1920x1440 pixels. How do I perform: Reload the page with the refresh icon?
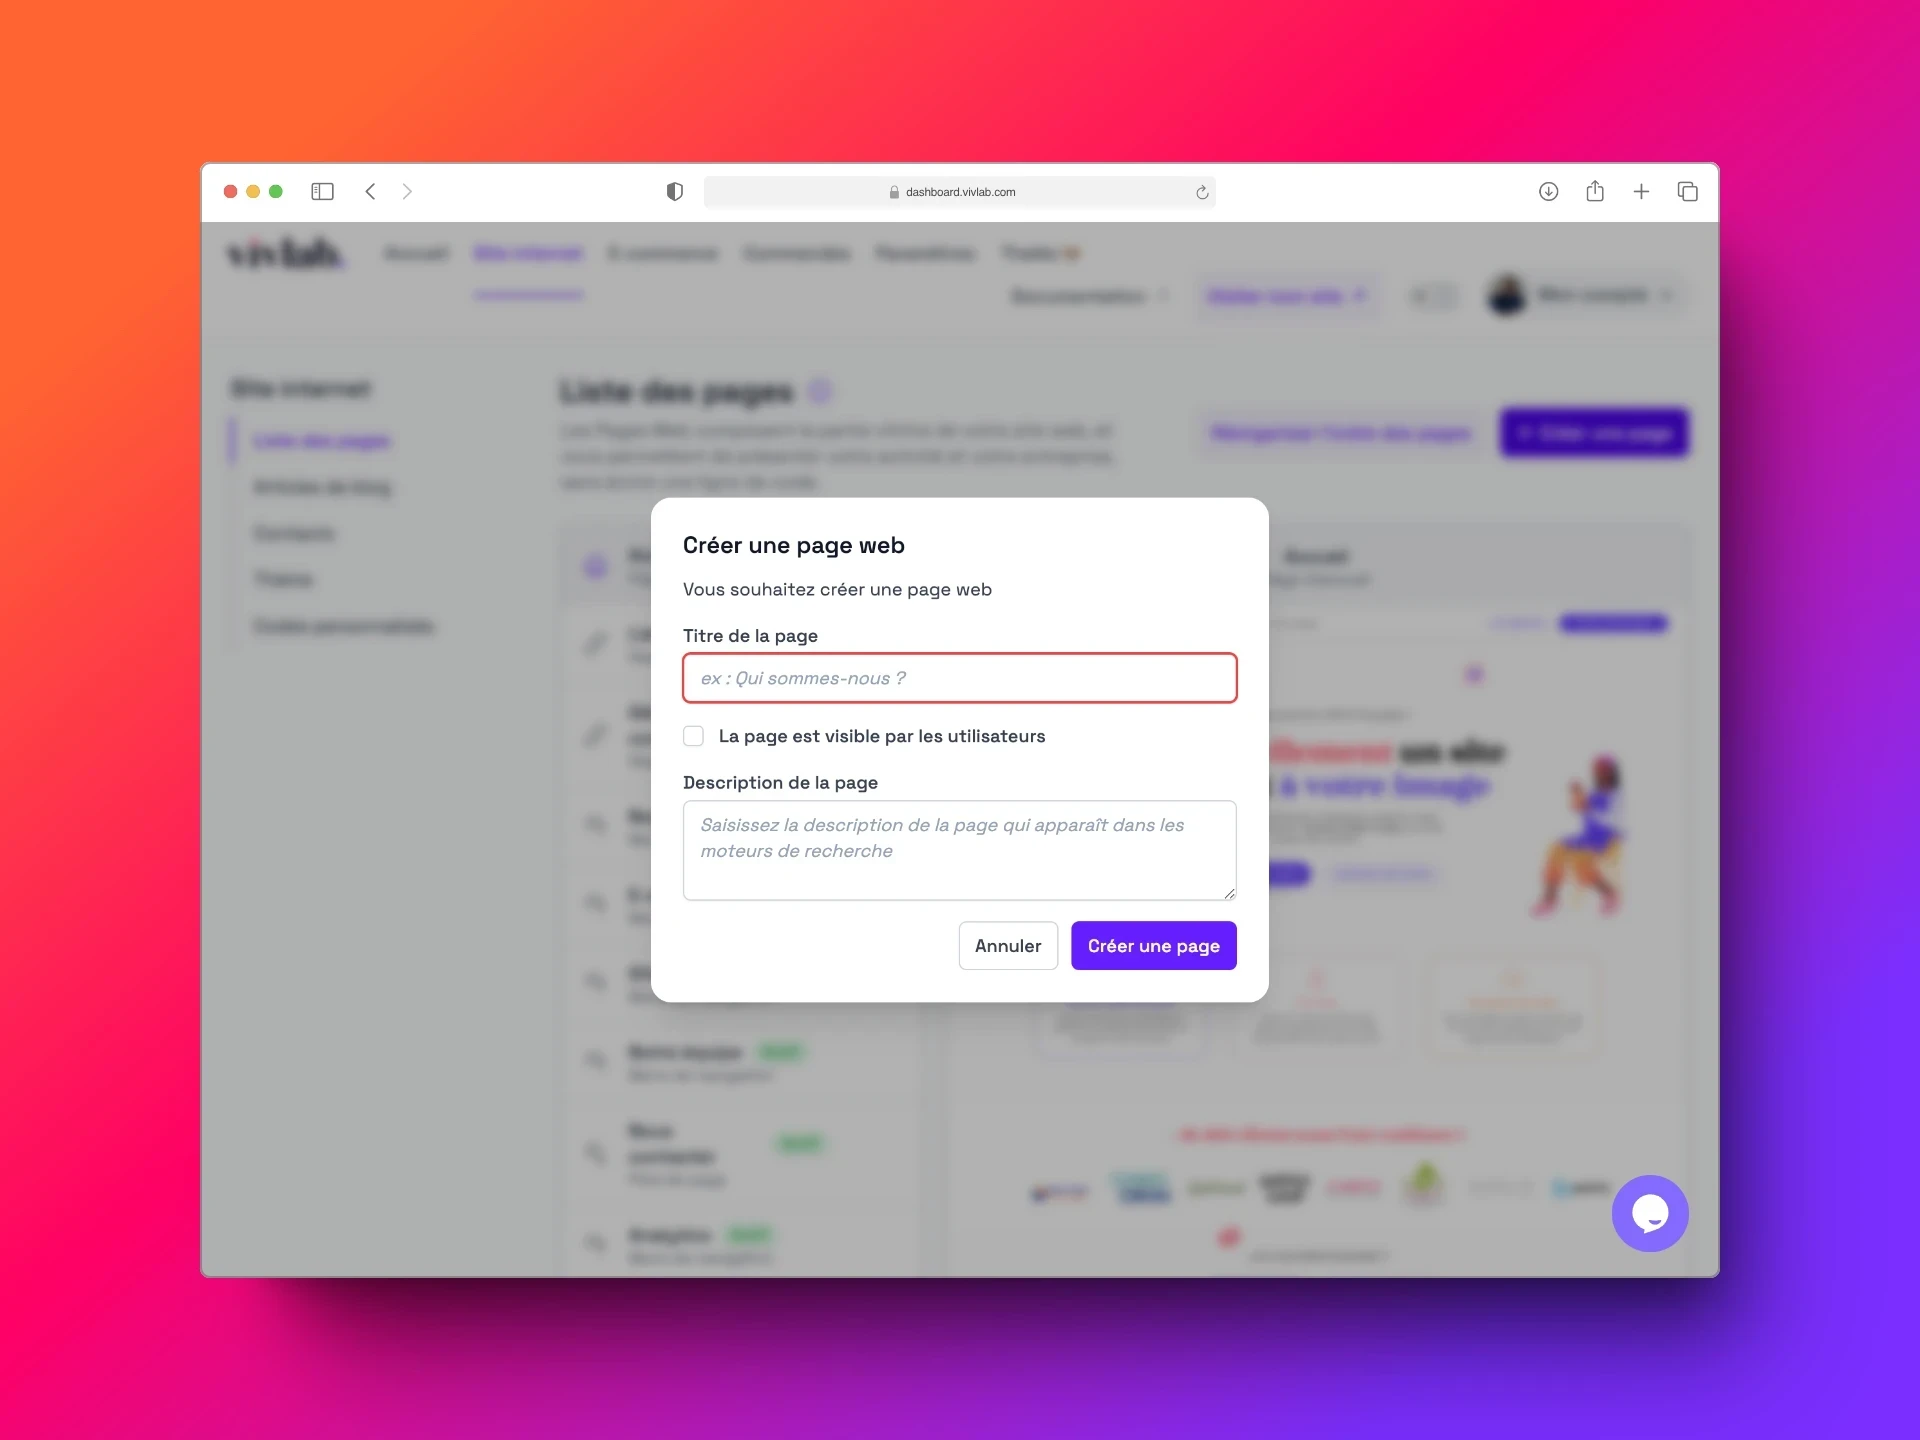click(1202, 192)
